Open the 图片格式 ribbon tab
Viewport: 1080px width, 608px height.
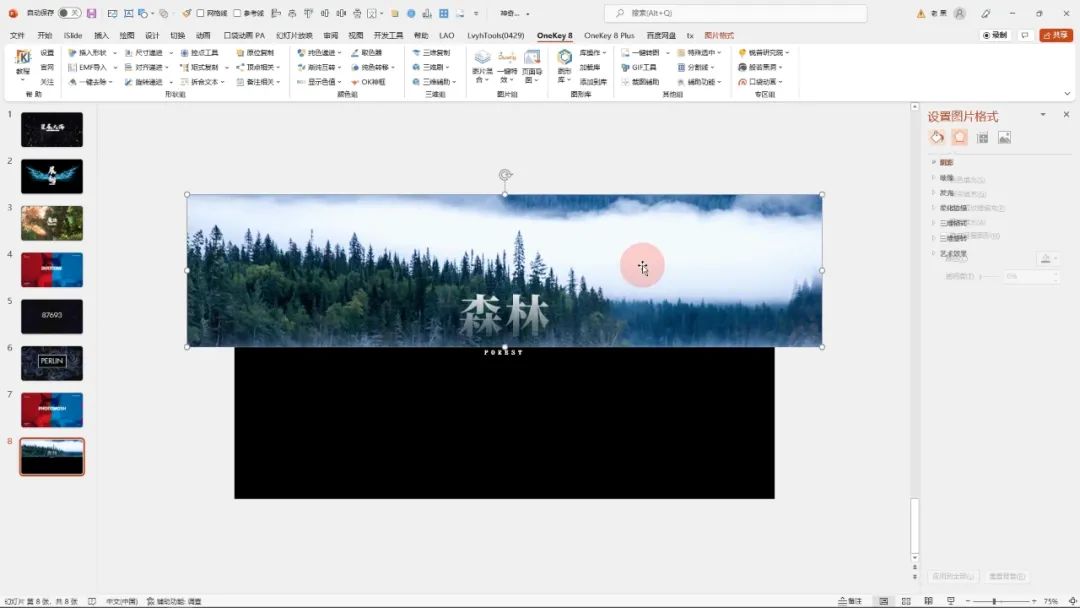coord(718,35)
